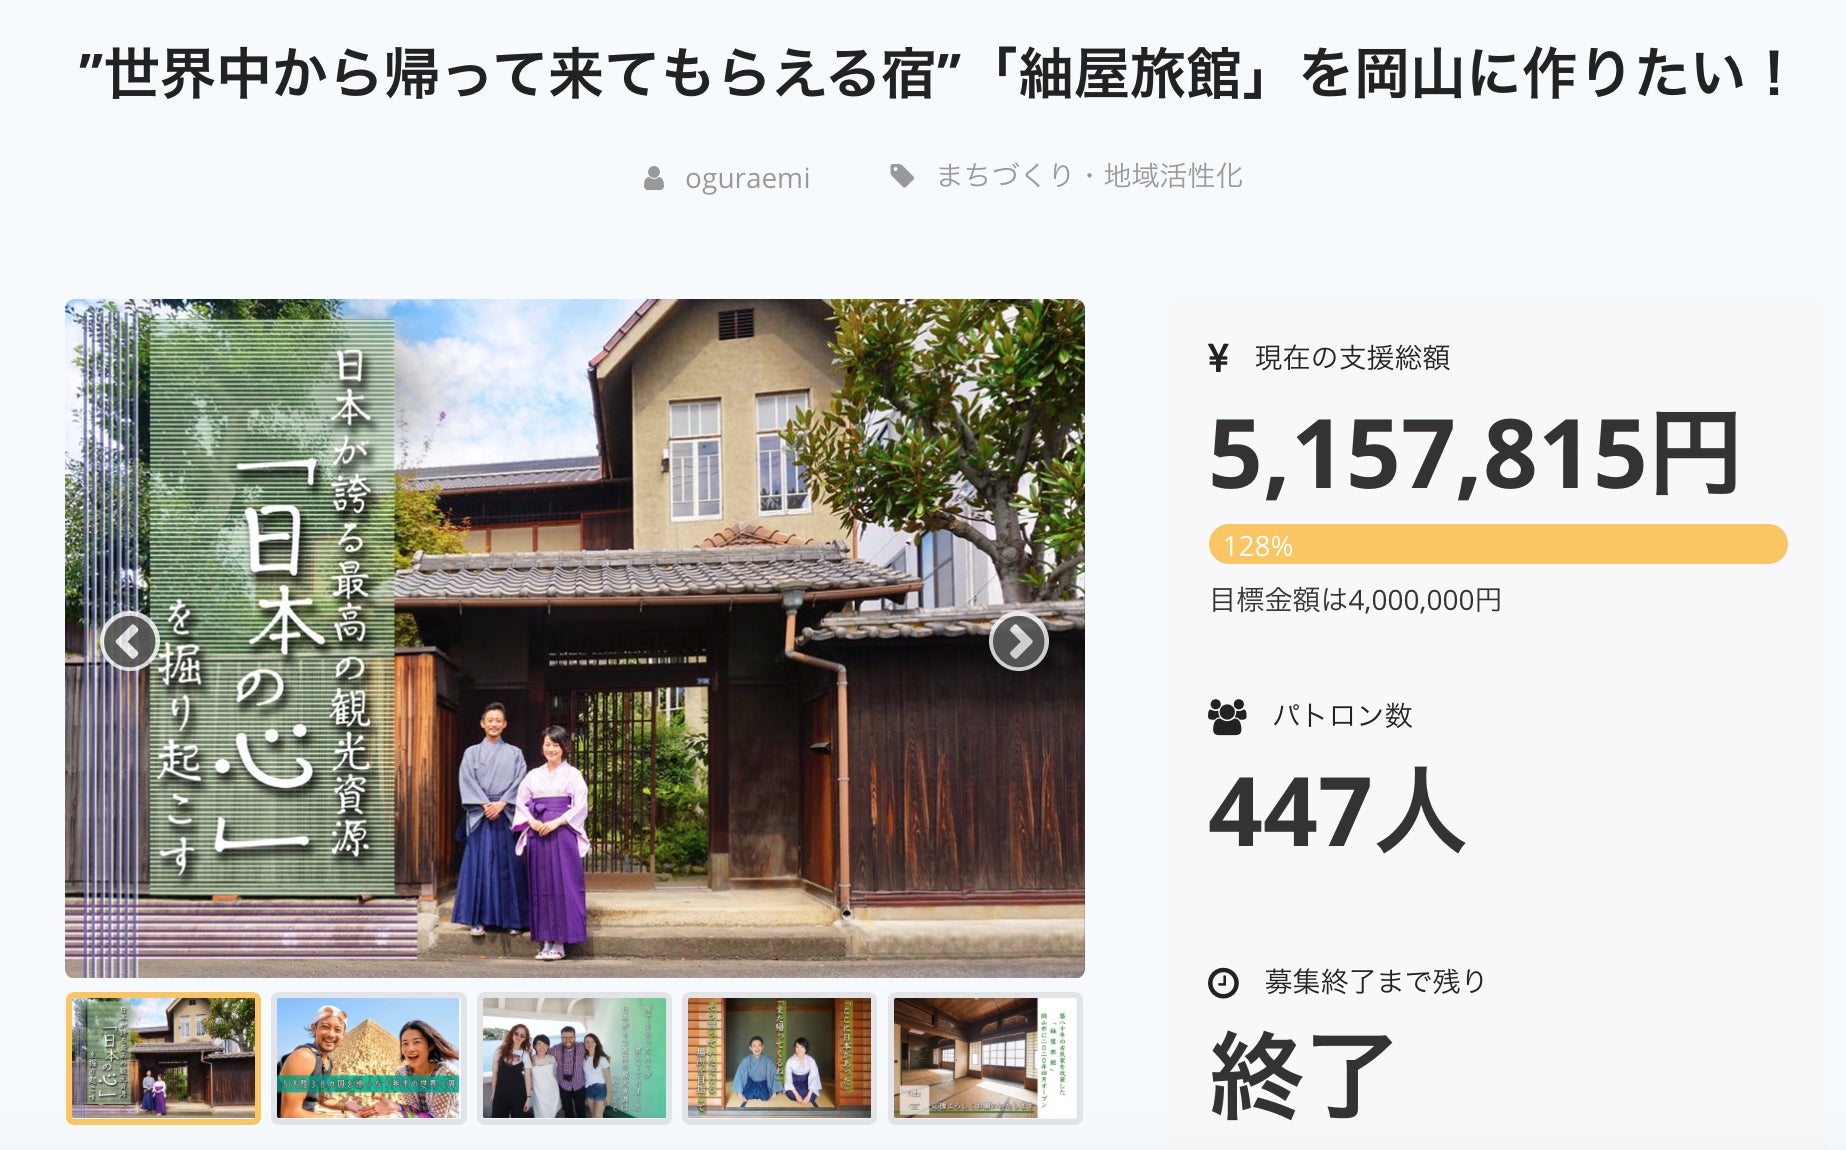1846x1150 pixels.
Task: Select the first thumbnail of ryokan gate
Action: (164, 1058)
